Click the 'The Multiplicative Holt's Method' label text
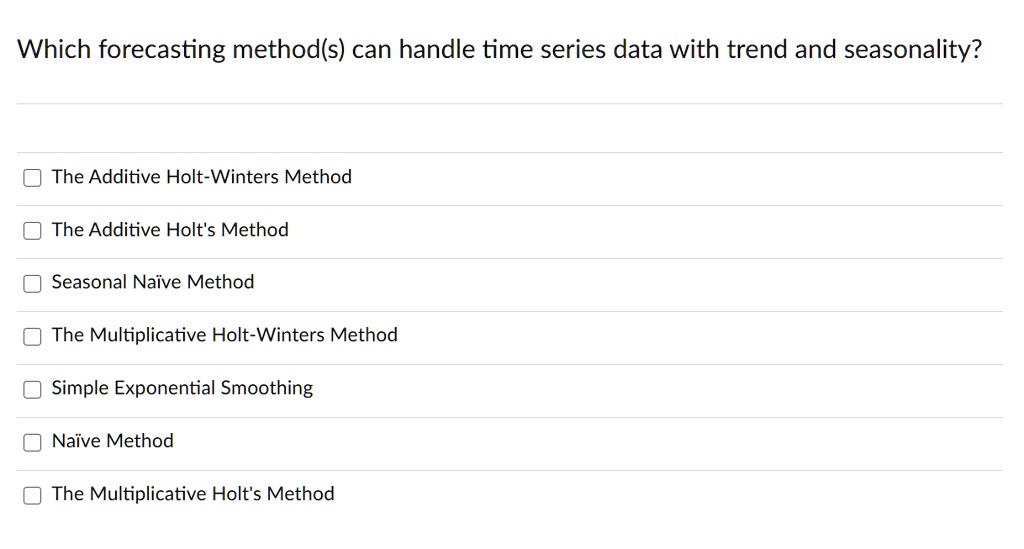Viewport: 1024px width, 549px height. click(193, 494)
